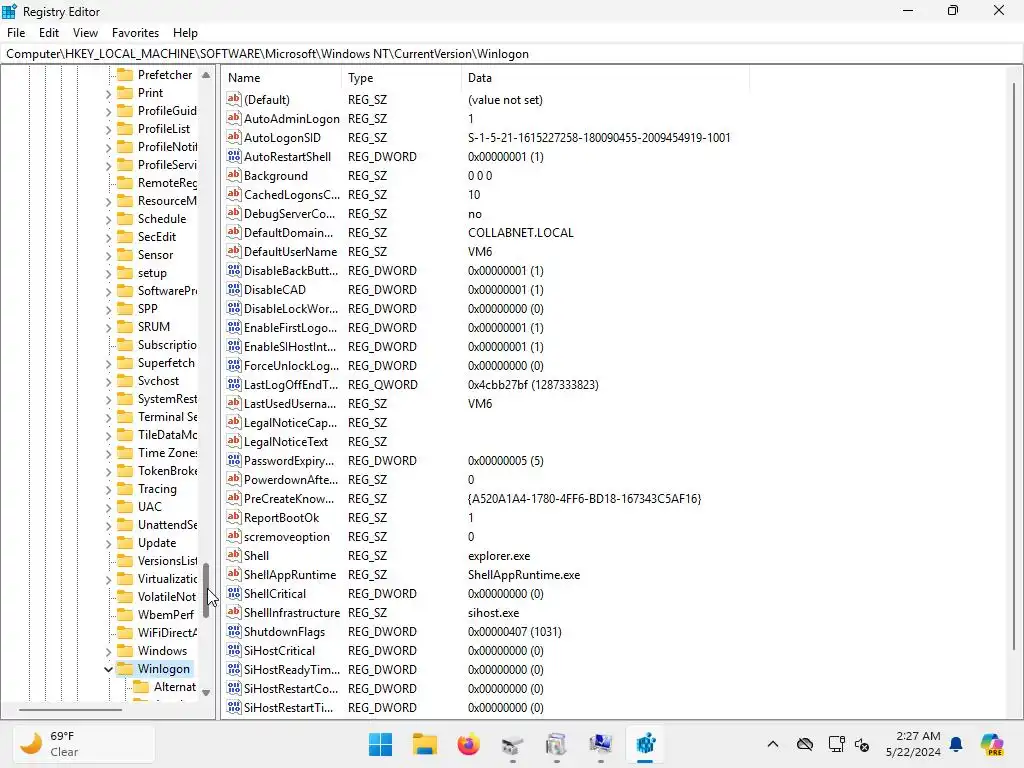Click the Background string value icon

(234, 175)
